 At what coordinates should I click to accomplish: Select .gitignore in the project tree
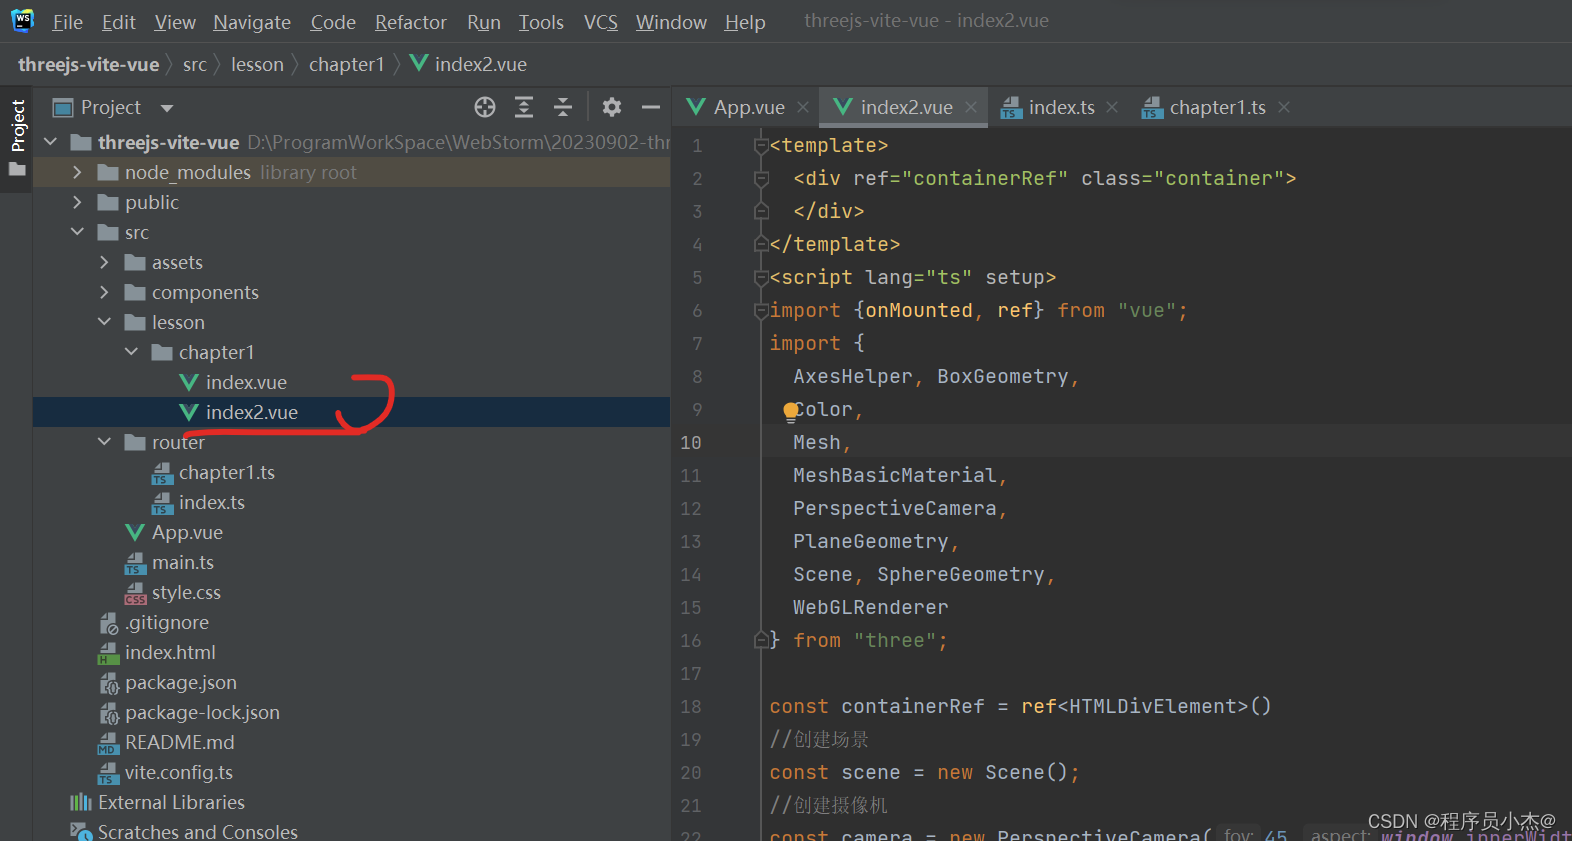point(166,622)
